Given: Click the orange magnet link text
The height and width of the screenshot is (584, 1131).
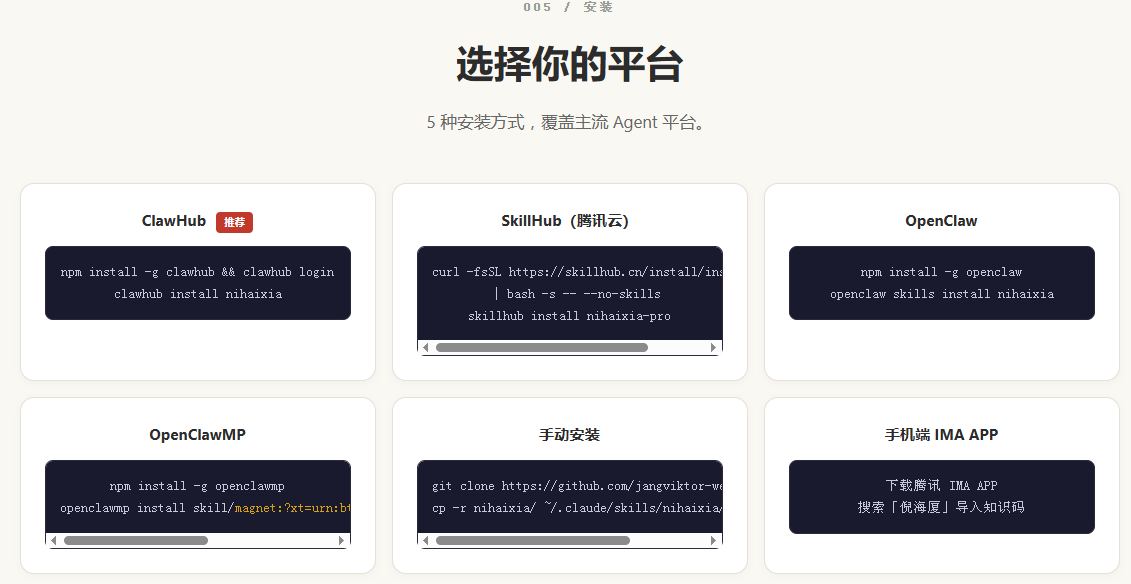Looking at the screenshot, I should (x=293, y=508).
